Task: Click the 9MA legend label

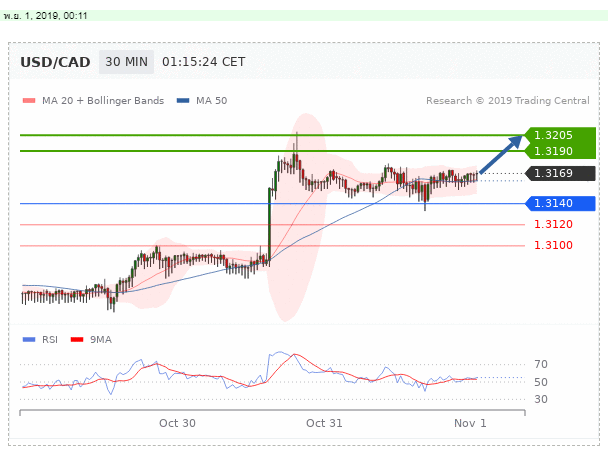Action: pos(101,340)
